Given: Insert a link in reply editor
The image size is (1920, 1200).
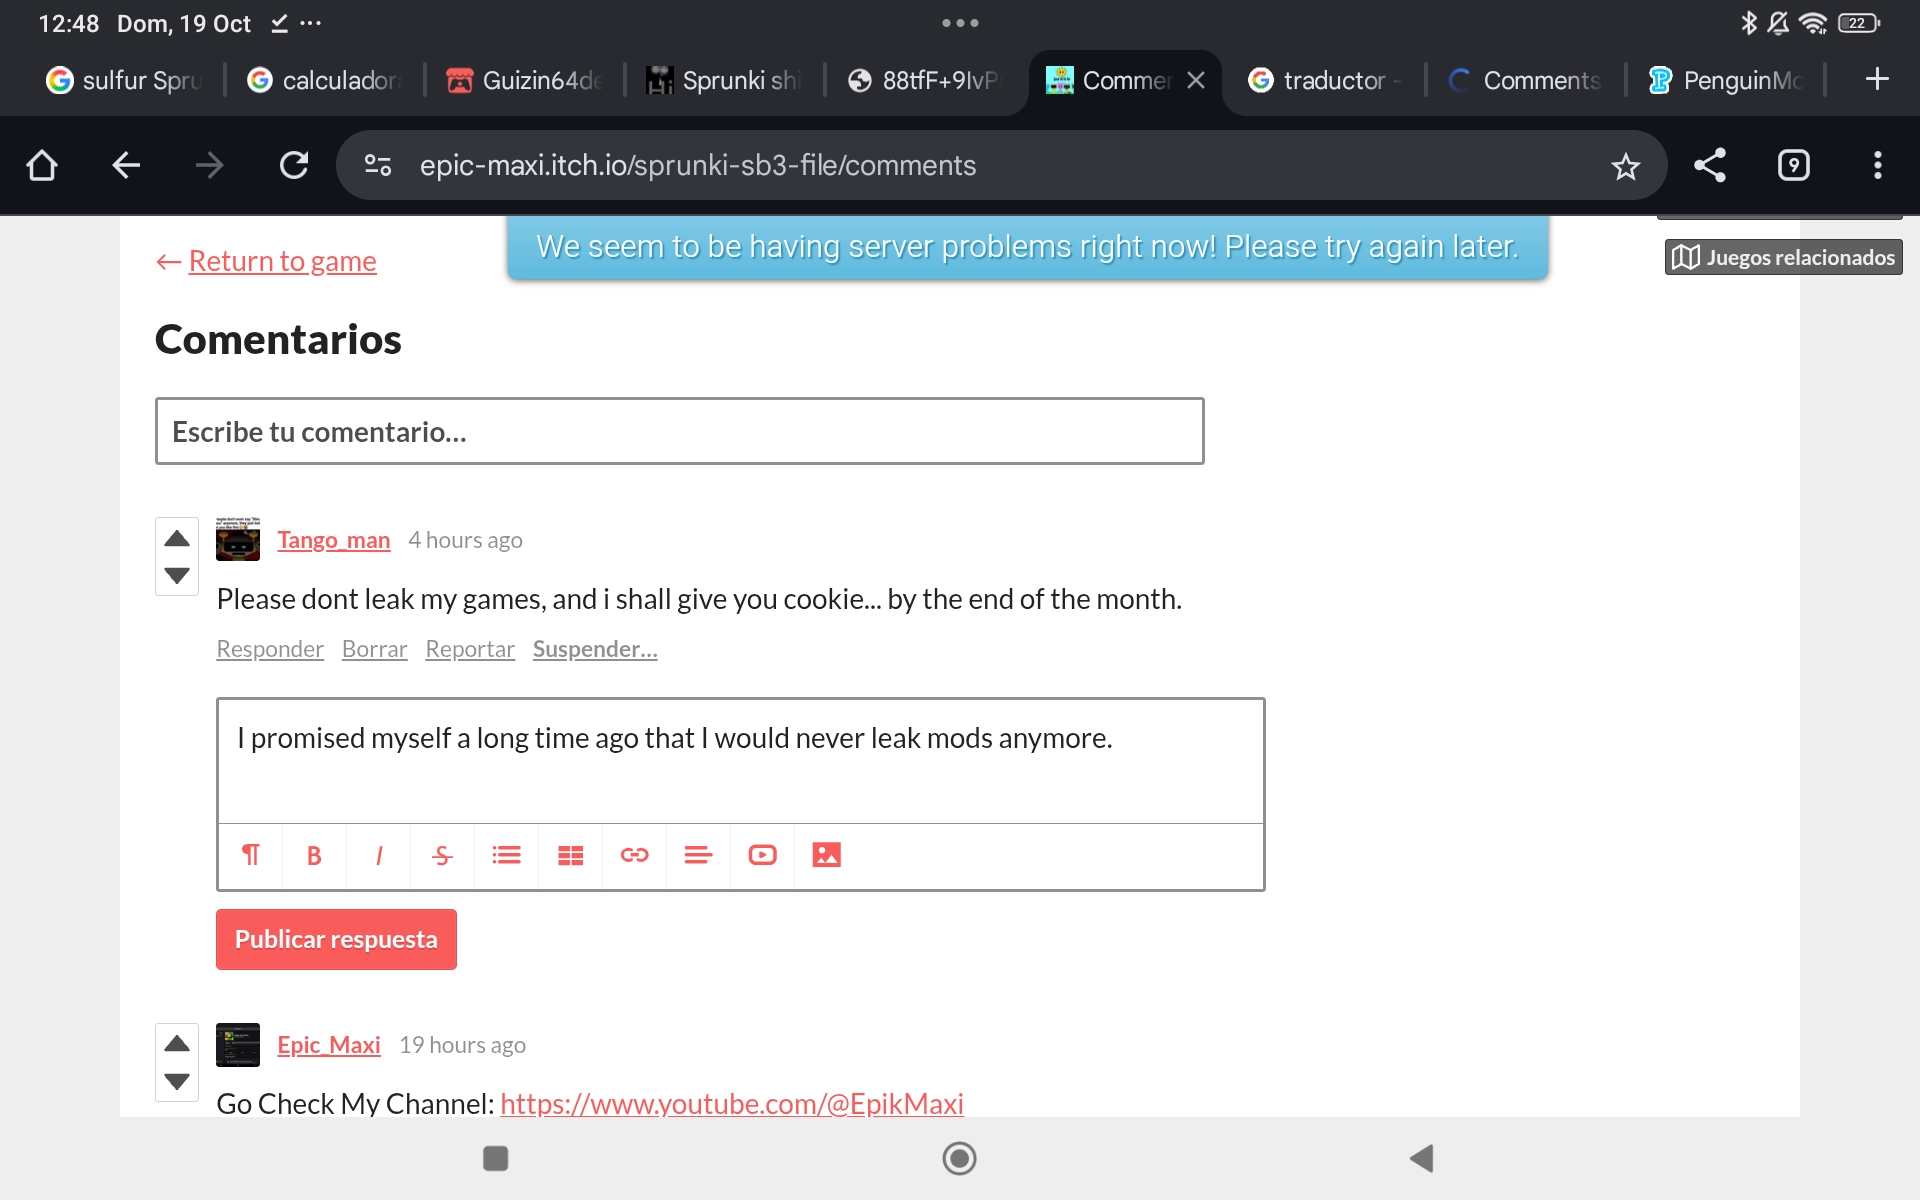Looking at the screenshot, I should (x=634, y=856).
